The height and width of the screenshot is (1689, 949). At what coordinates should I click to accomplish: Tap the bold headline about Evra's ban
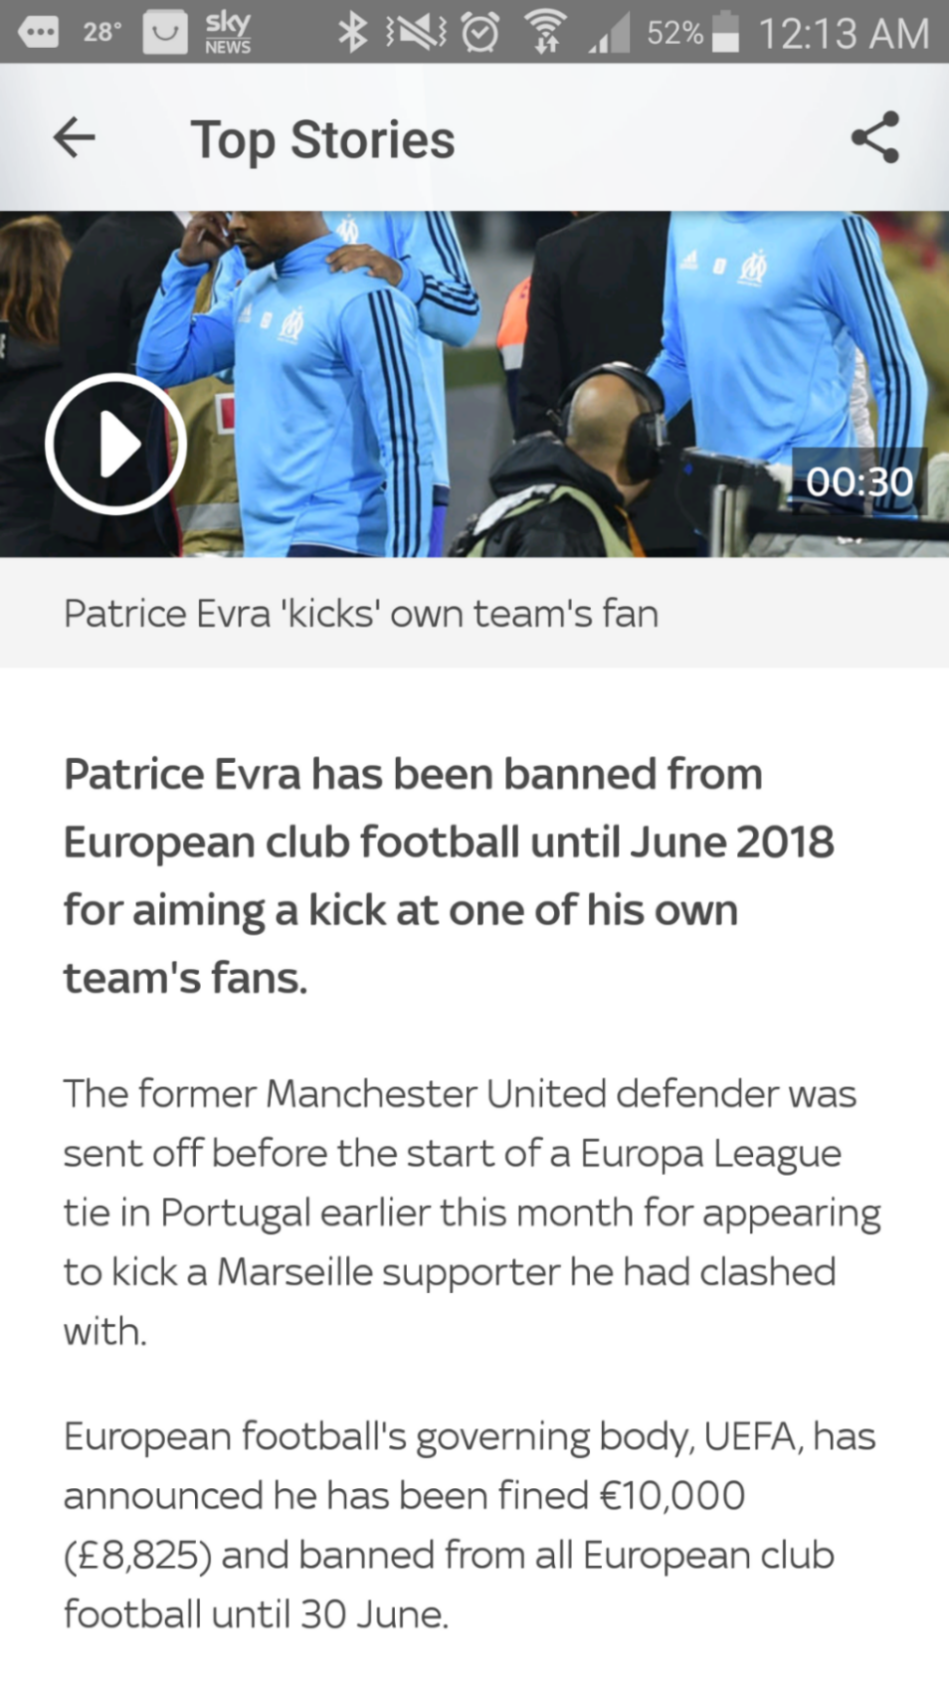(x=448, y=876)
